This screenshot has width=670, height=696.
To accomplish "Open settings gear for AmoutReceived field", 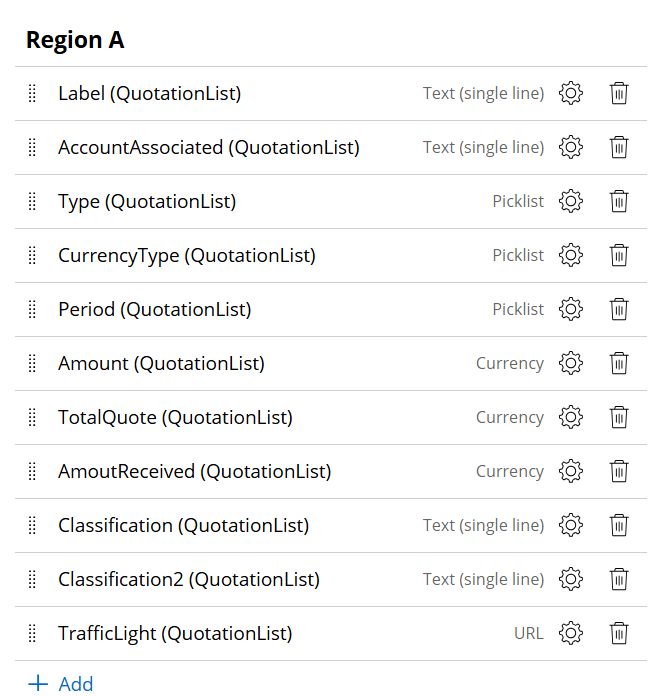I will pyautogui.click(x=571, y=471).
